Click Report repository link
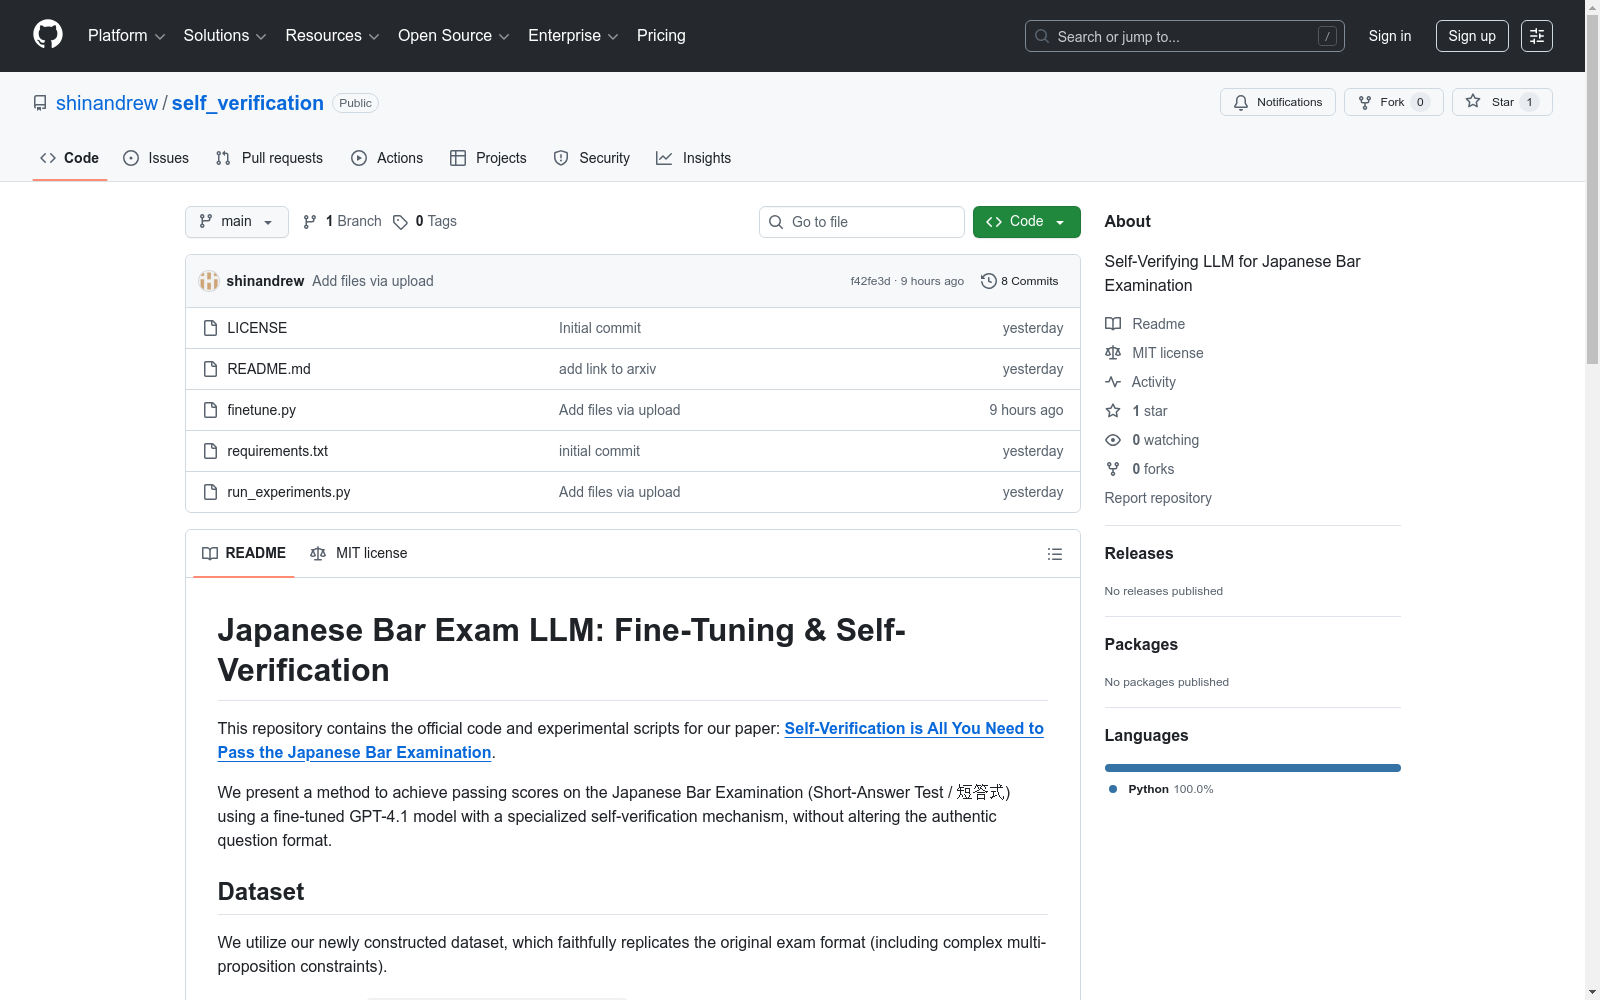This screenshot has width=1600, height=1000. (1158, 498)
